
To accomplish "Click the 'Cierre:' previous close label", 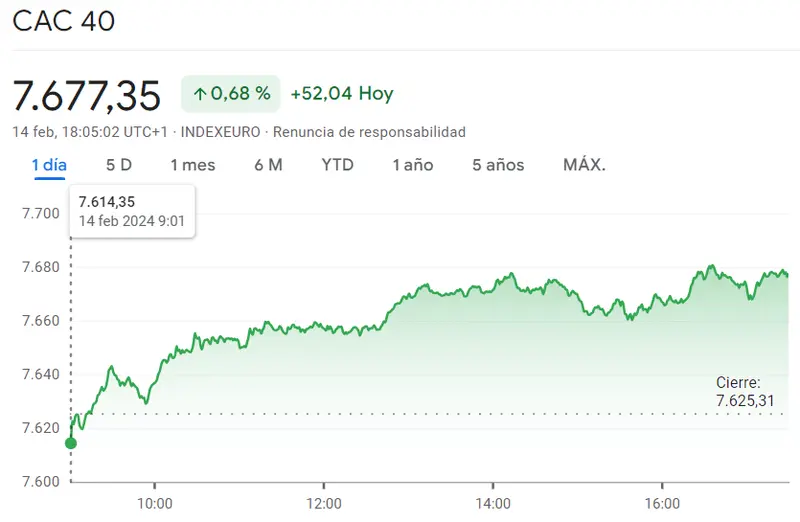I will (x=738, y=382).
